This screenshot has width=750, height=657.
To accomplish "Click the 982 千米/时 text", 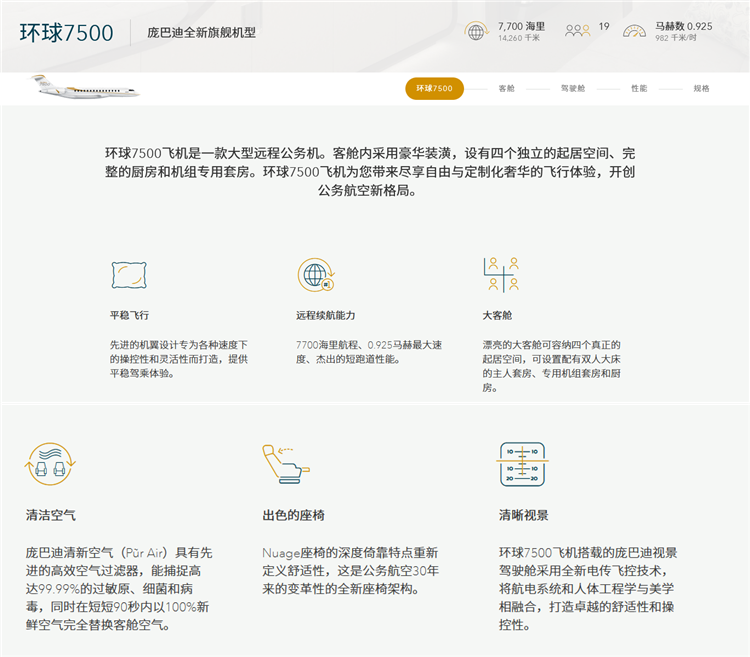I will tap(676, 38).
